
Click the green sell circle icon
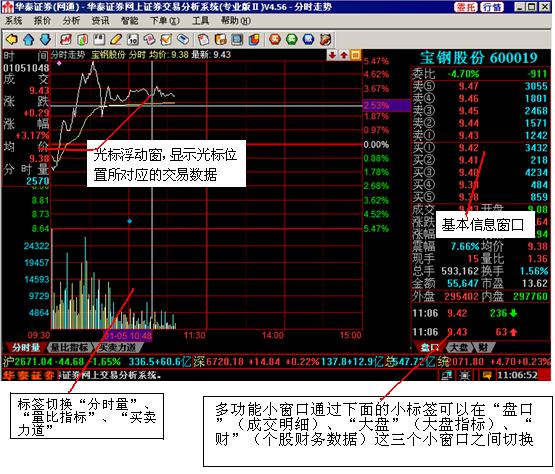292,39
